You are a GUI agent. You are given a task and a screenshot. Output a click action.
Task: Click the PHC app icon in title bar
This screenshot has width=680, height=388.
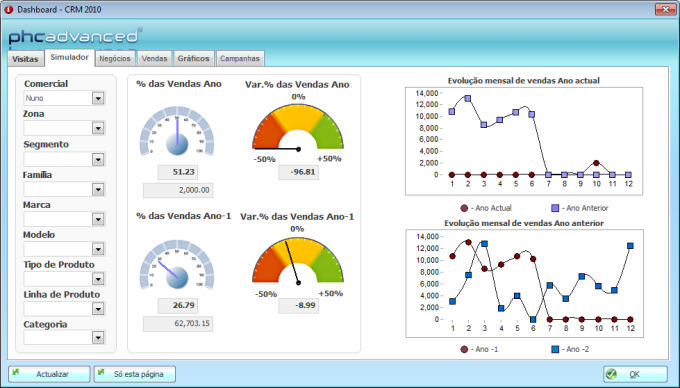pyautogui.click(x=8, y=9)
